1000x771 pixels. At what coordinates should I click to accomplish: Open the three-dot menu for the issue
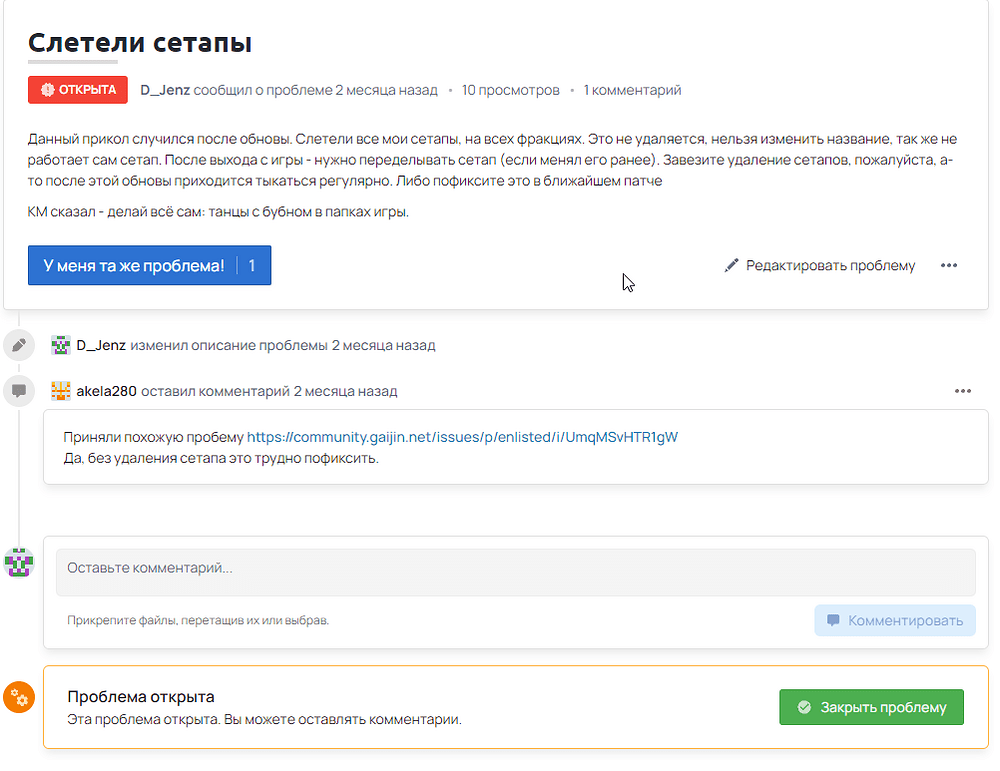tap(949, 266)
